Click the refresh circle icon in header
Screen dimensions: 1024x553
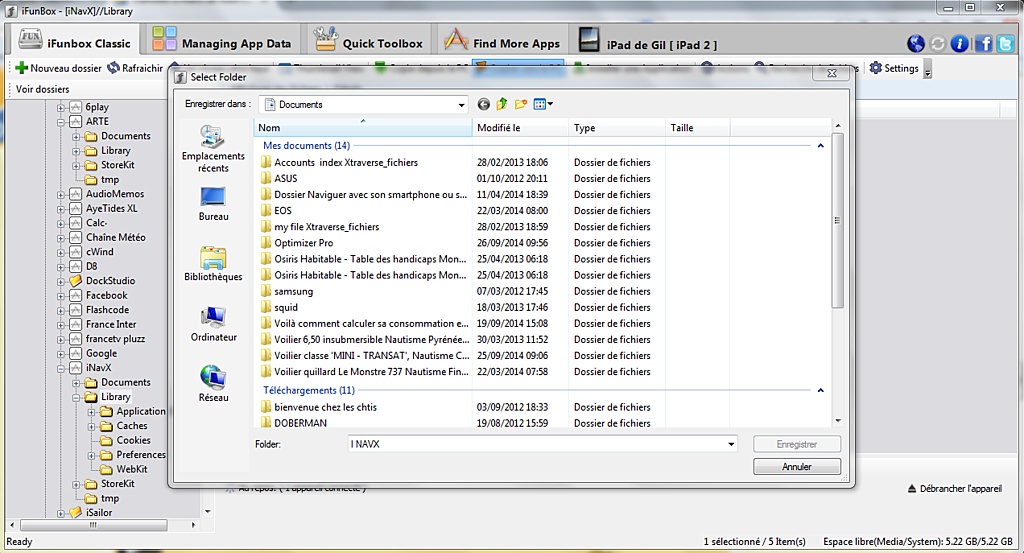pyautogui.click(x=938, y=44)
